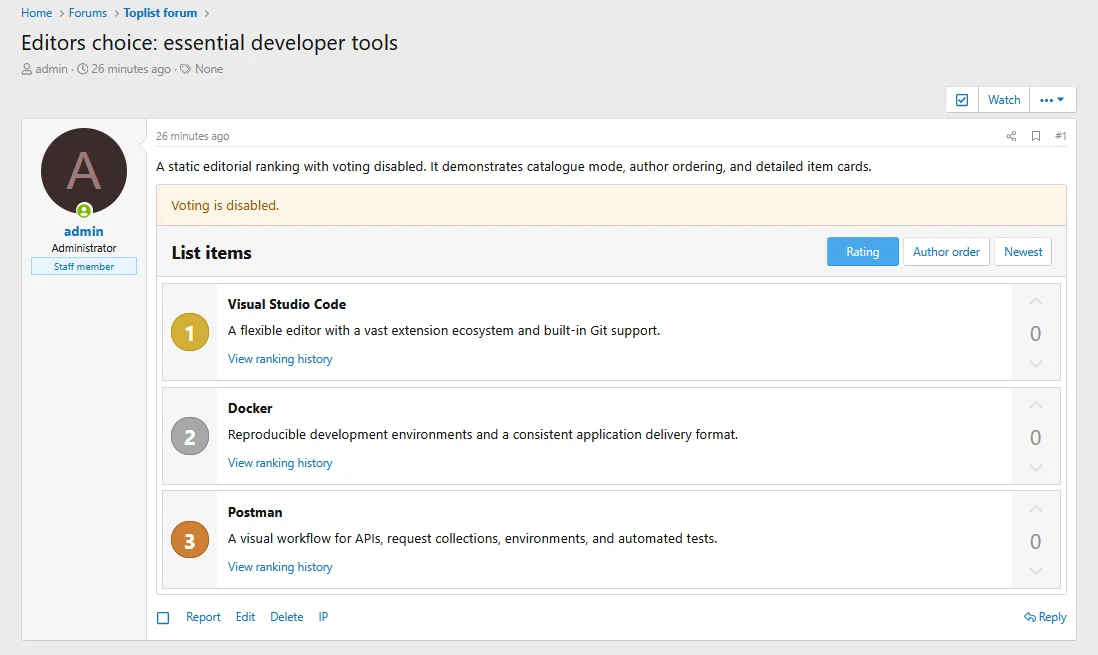This screenshot has height=655, width=1098.
Task: Reply to the post
Action: tap(1045, 616)
